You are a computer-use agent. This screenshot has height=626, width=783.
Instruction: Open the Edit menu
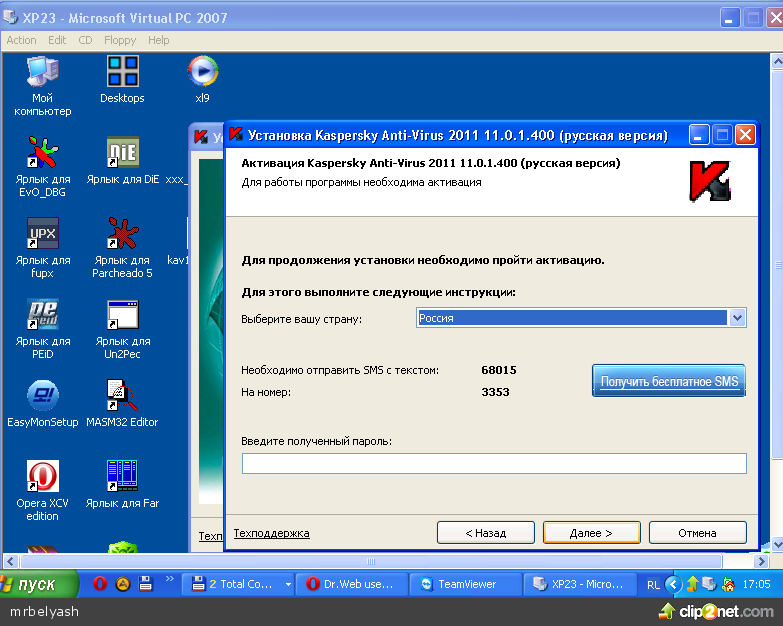point(57,40)
